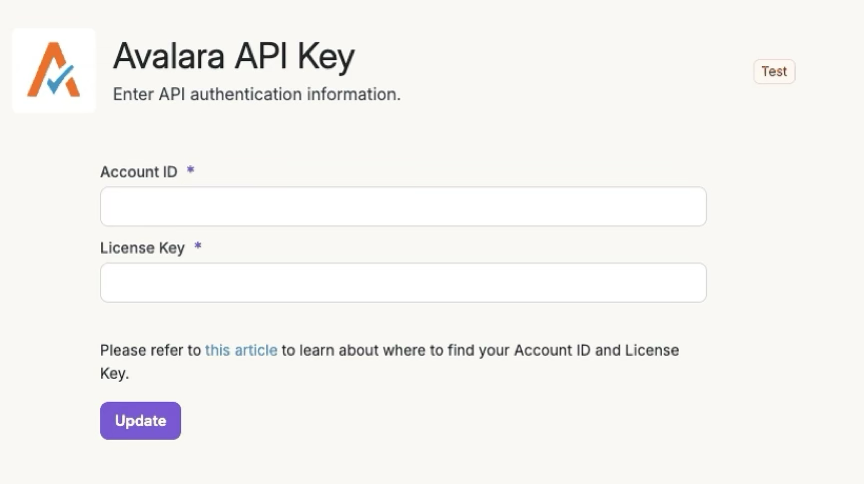Focus the Account ID input field
The height and width of the screenshot is (484, 864).
(x=403, y=207)
